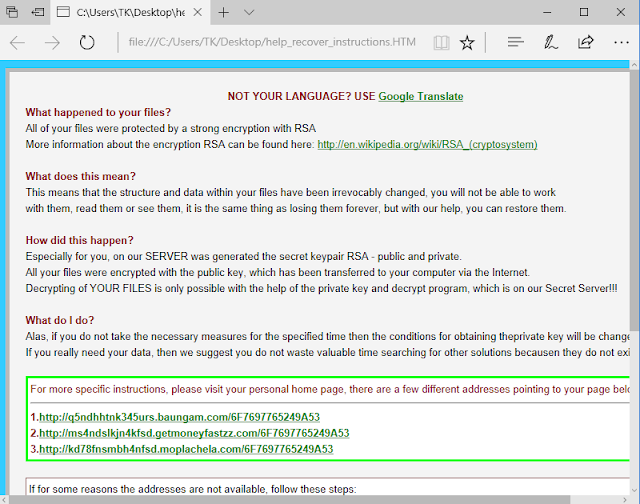This screenshot has height=504, width=640.
Task: Go back with the left arrow
Action: (18, 42)
